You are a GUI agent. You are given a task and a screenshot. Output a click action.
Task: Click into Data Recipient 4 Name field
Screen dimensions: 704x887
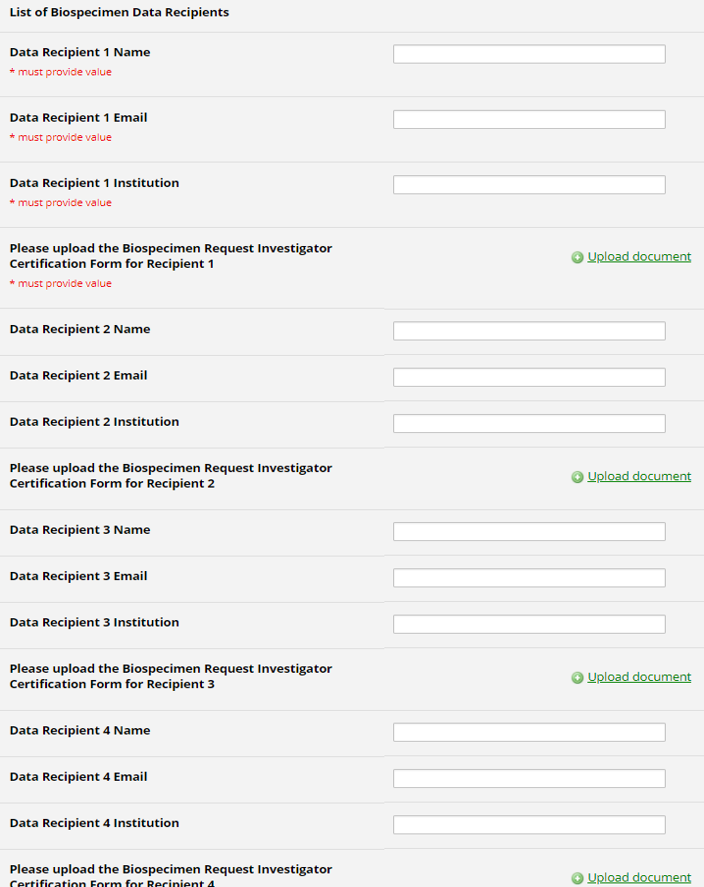pos(529,732)
